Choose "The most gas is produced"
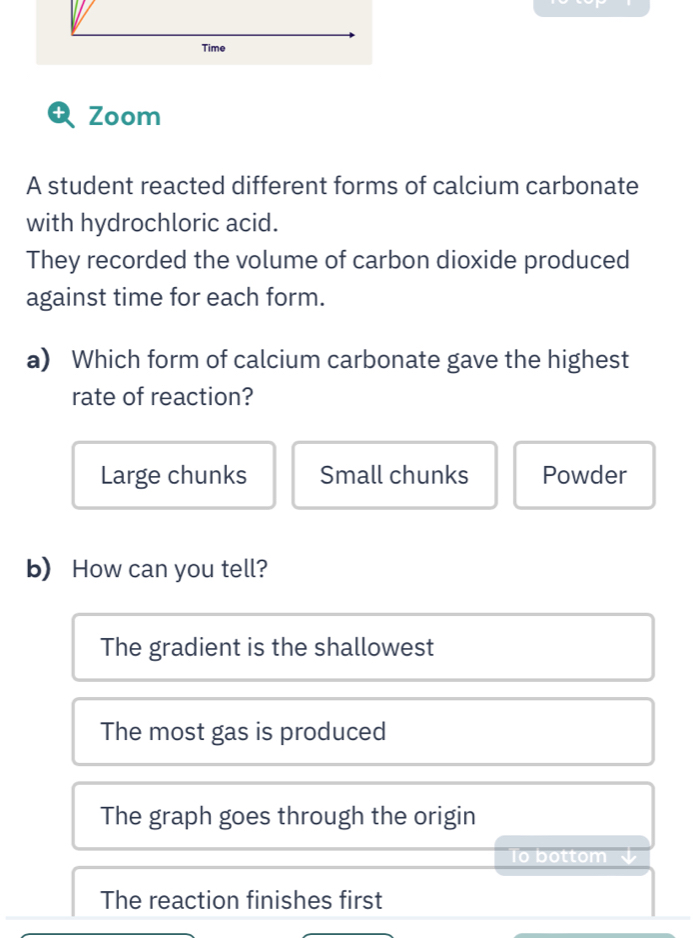This screenshot has height=938, width=693. [363, 732]
